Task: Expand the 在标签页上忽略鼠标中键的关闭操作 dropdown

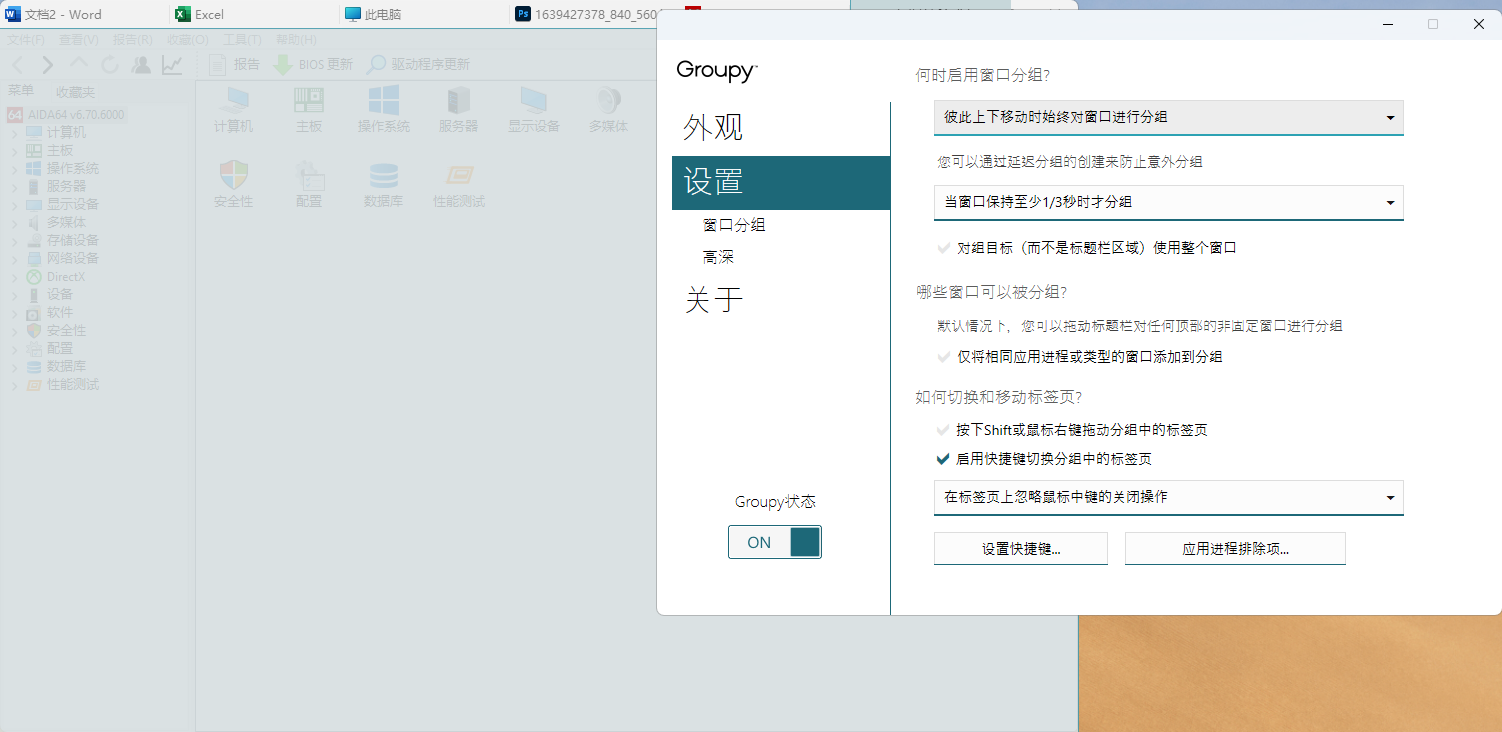Action: (x=1168, y=497)
